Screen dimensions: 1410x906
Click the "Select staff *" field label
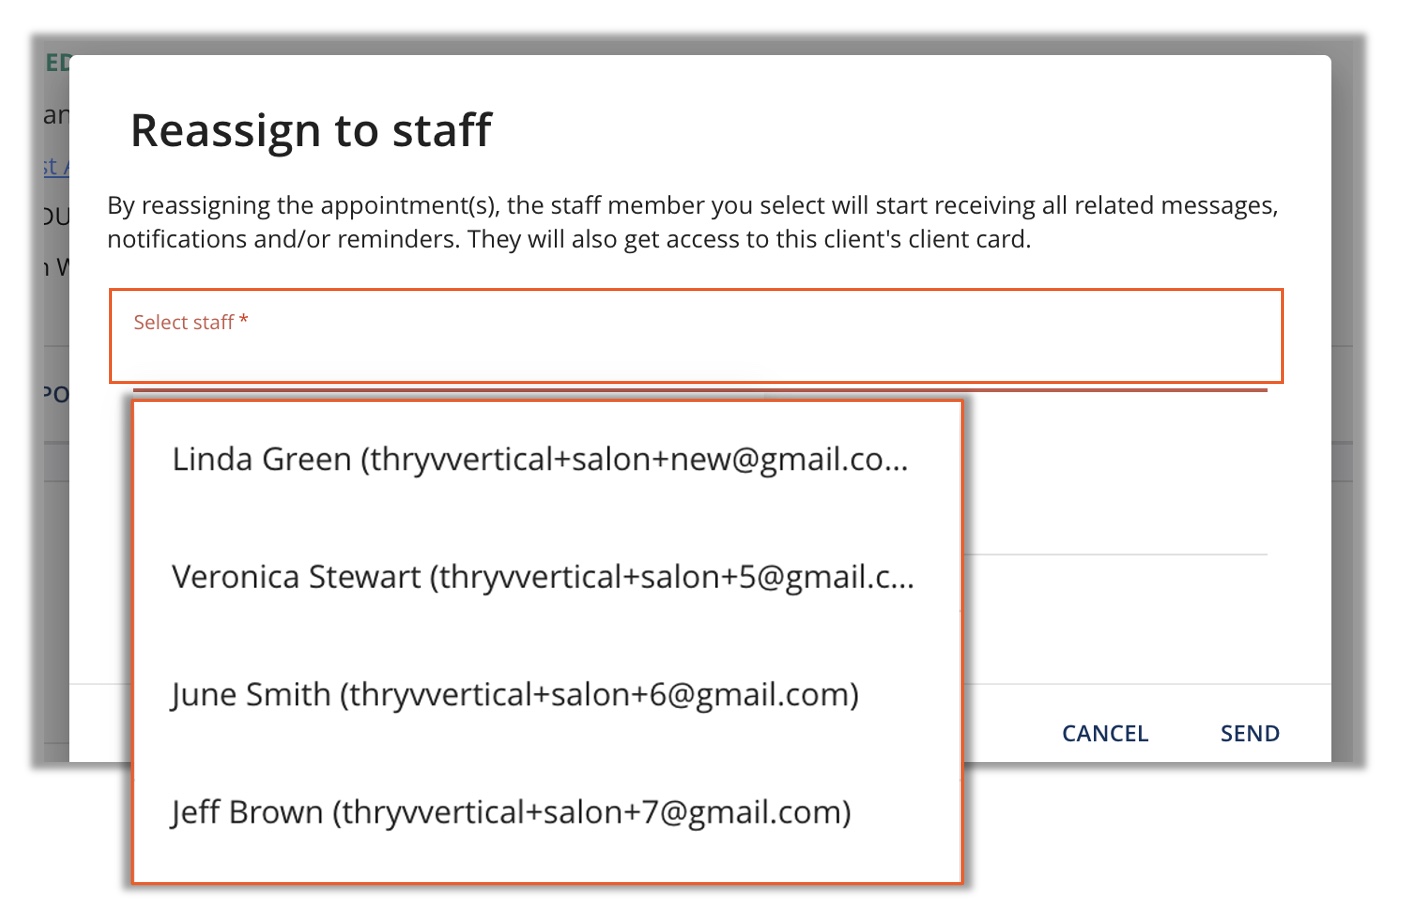click(183, 322)
